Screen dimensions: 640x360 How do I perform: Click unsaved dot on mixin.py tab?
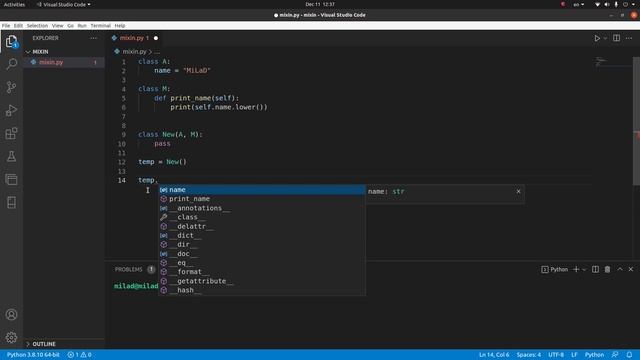[x=156, y=38]
